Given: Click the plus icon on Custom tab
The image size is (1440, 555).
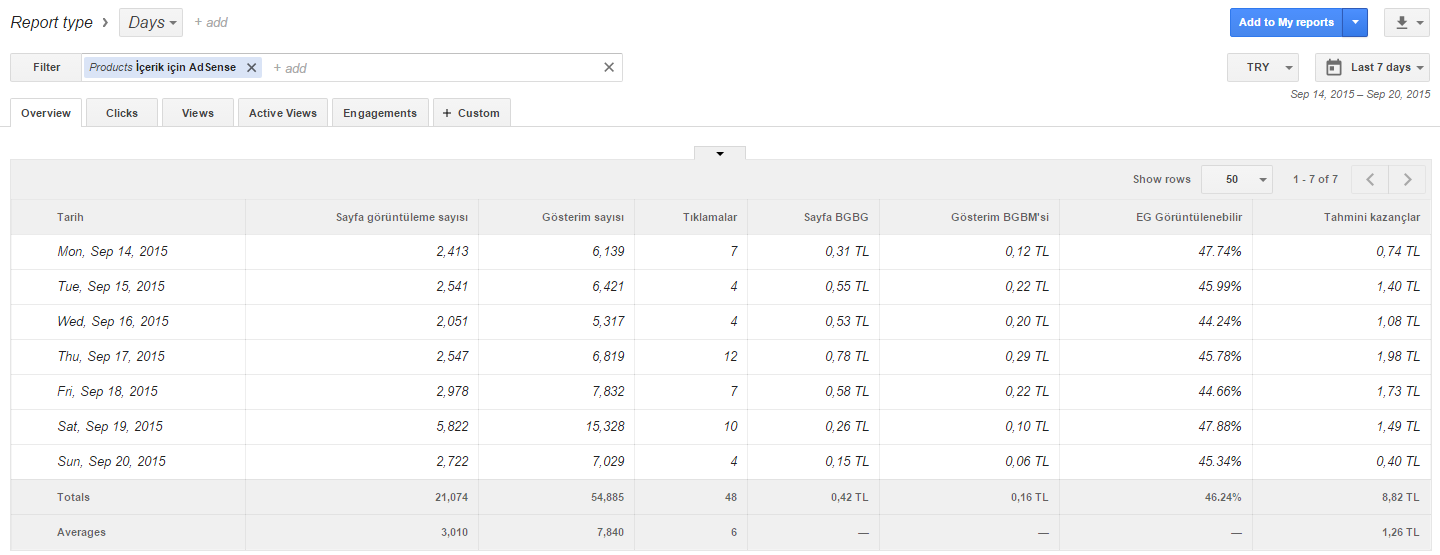Looking at the screenshot, I should [446, 113].
